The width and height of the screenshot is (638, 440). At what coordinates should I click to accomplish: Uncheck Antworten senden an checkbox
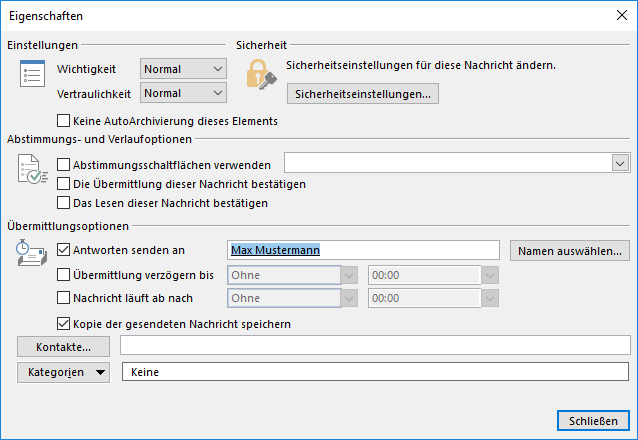(65, 250)
